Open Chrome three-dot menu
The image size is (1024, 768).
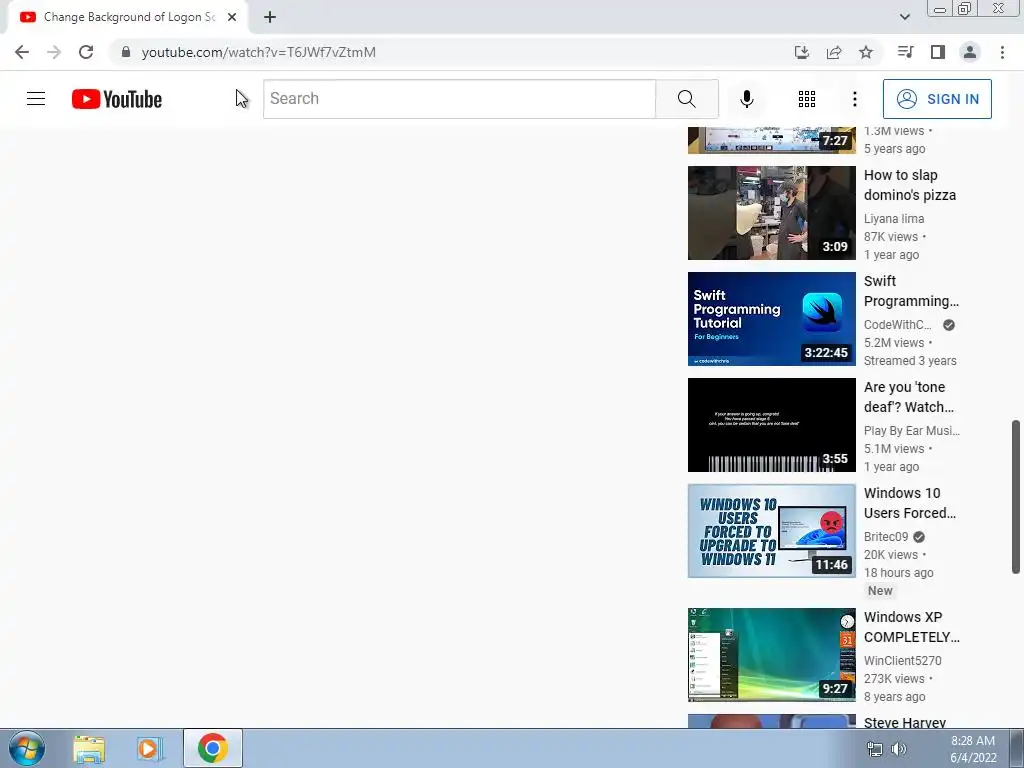pos(1002,52)
